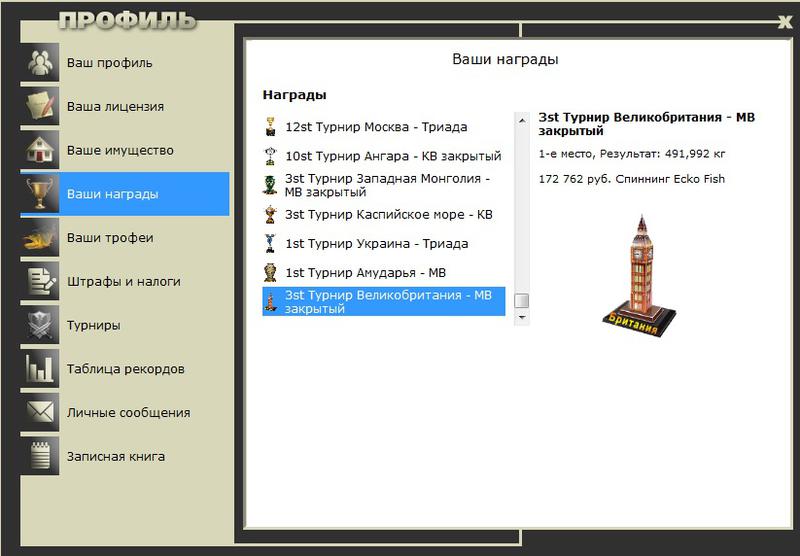
Task: Click the awards list scrollbar thumb
Action: click(521, 301)
